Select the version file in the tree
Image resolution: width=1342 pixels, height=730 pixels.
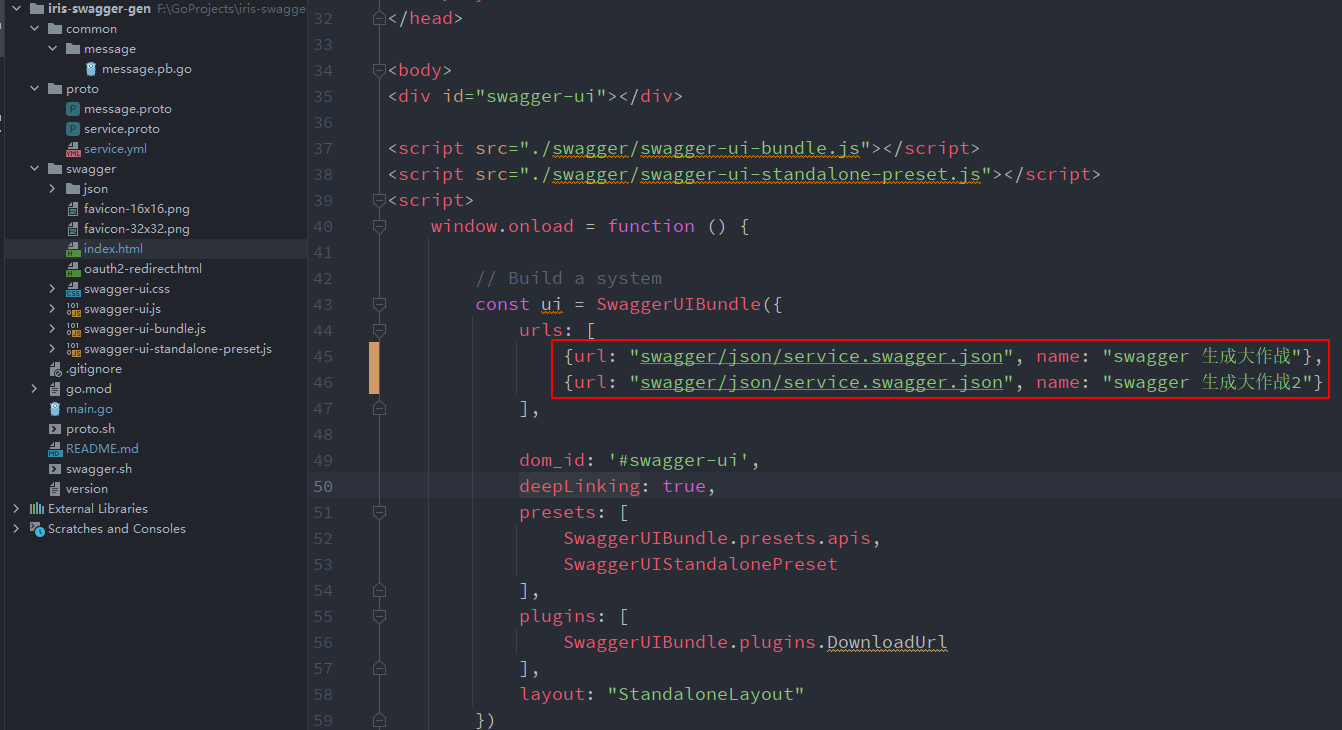[x=87, y=489]
